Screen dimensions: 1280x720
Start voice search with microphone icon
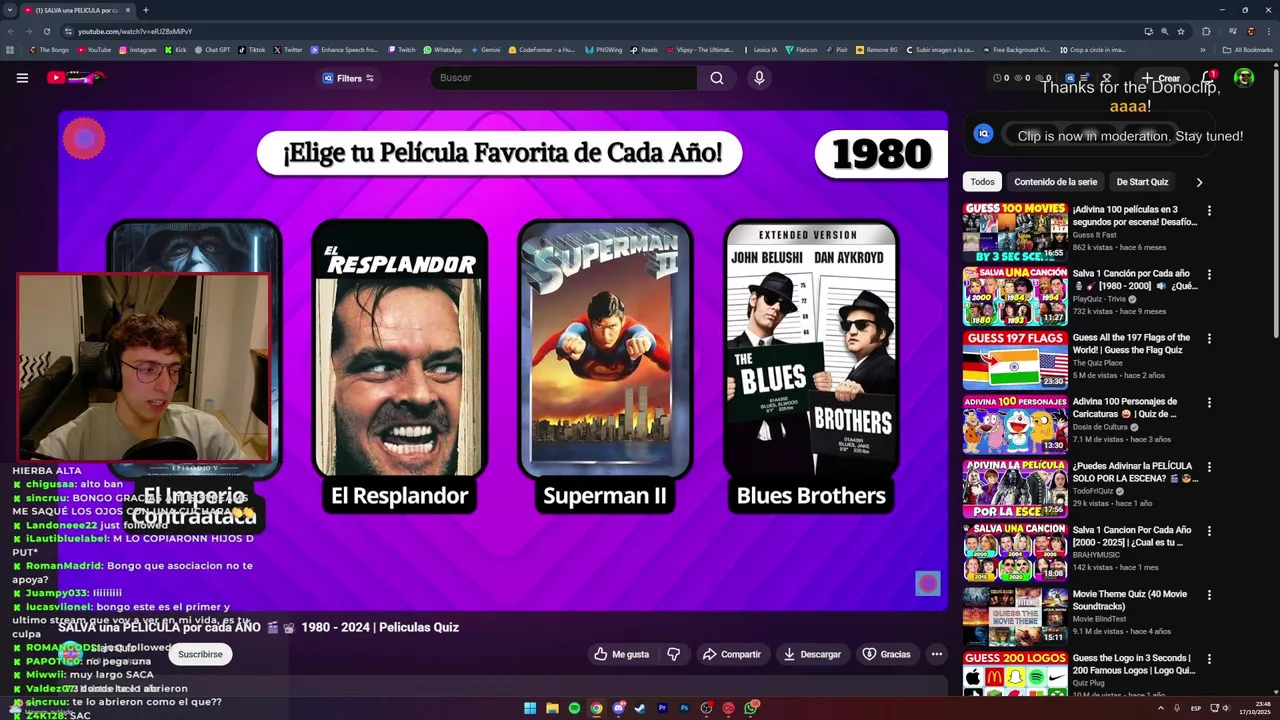pos(759,78)
